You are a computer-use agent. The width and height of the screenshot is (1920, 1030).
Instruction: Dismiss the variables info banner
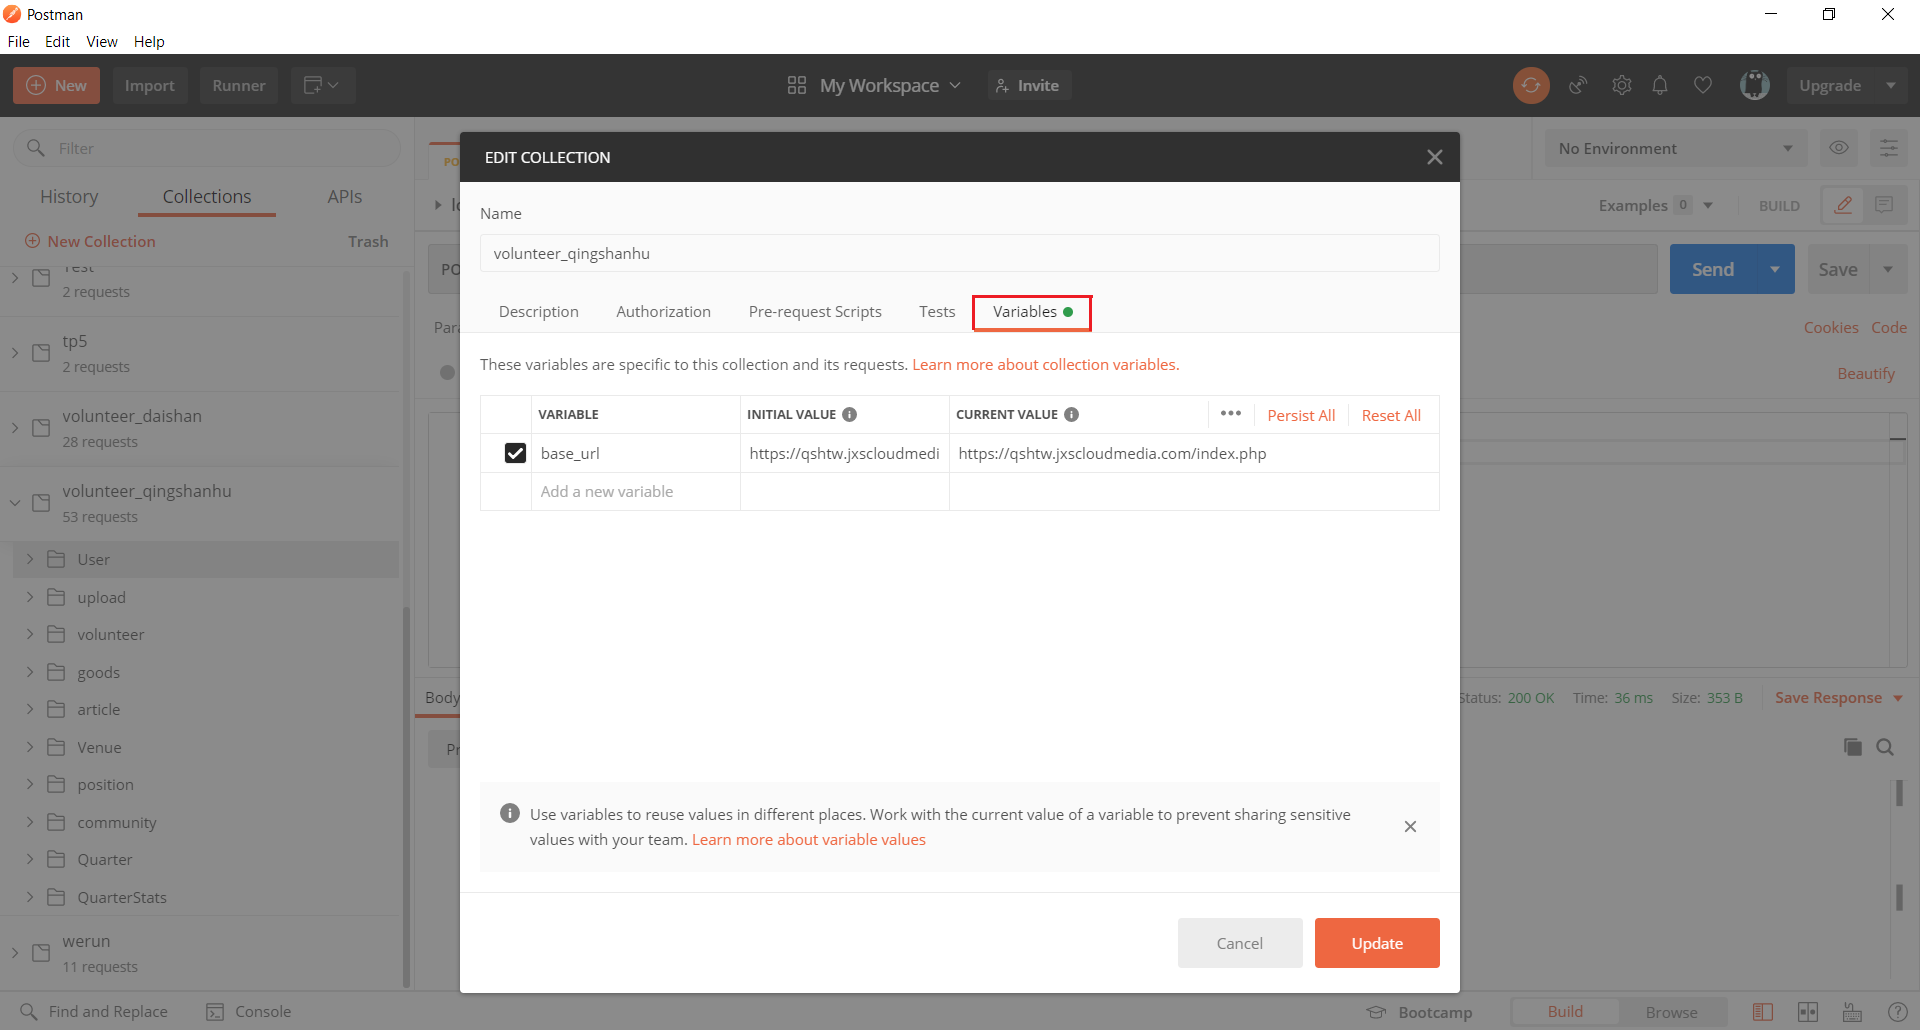[1410, 827]
